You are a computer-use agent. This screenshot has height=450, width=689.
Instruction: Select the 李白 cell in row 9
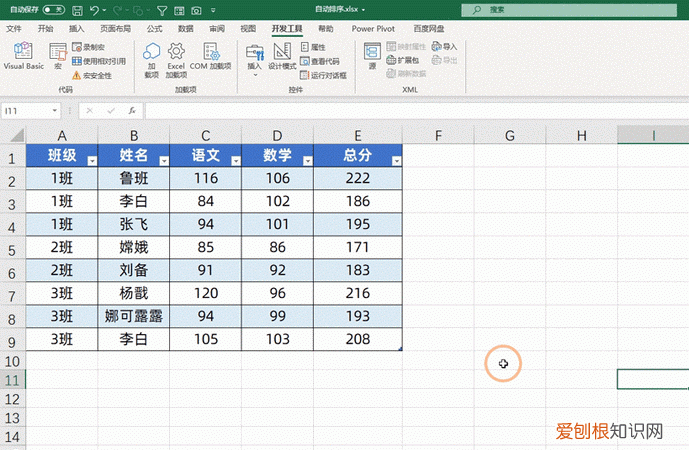pyautogui.click(x=134, y=339)
